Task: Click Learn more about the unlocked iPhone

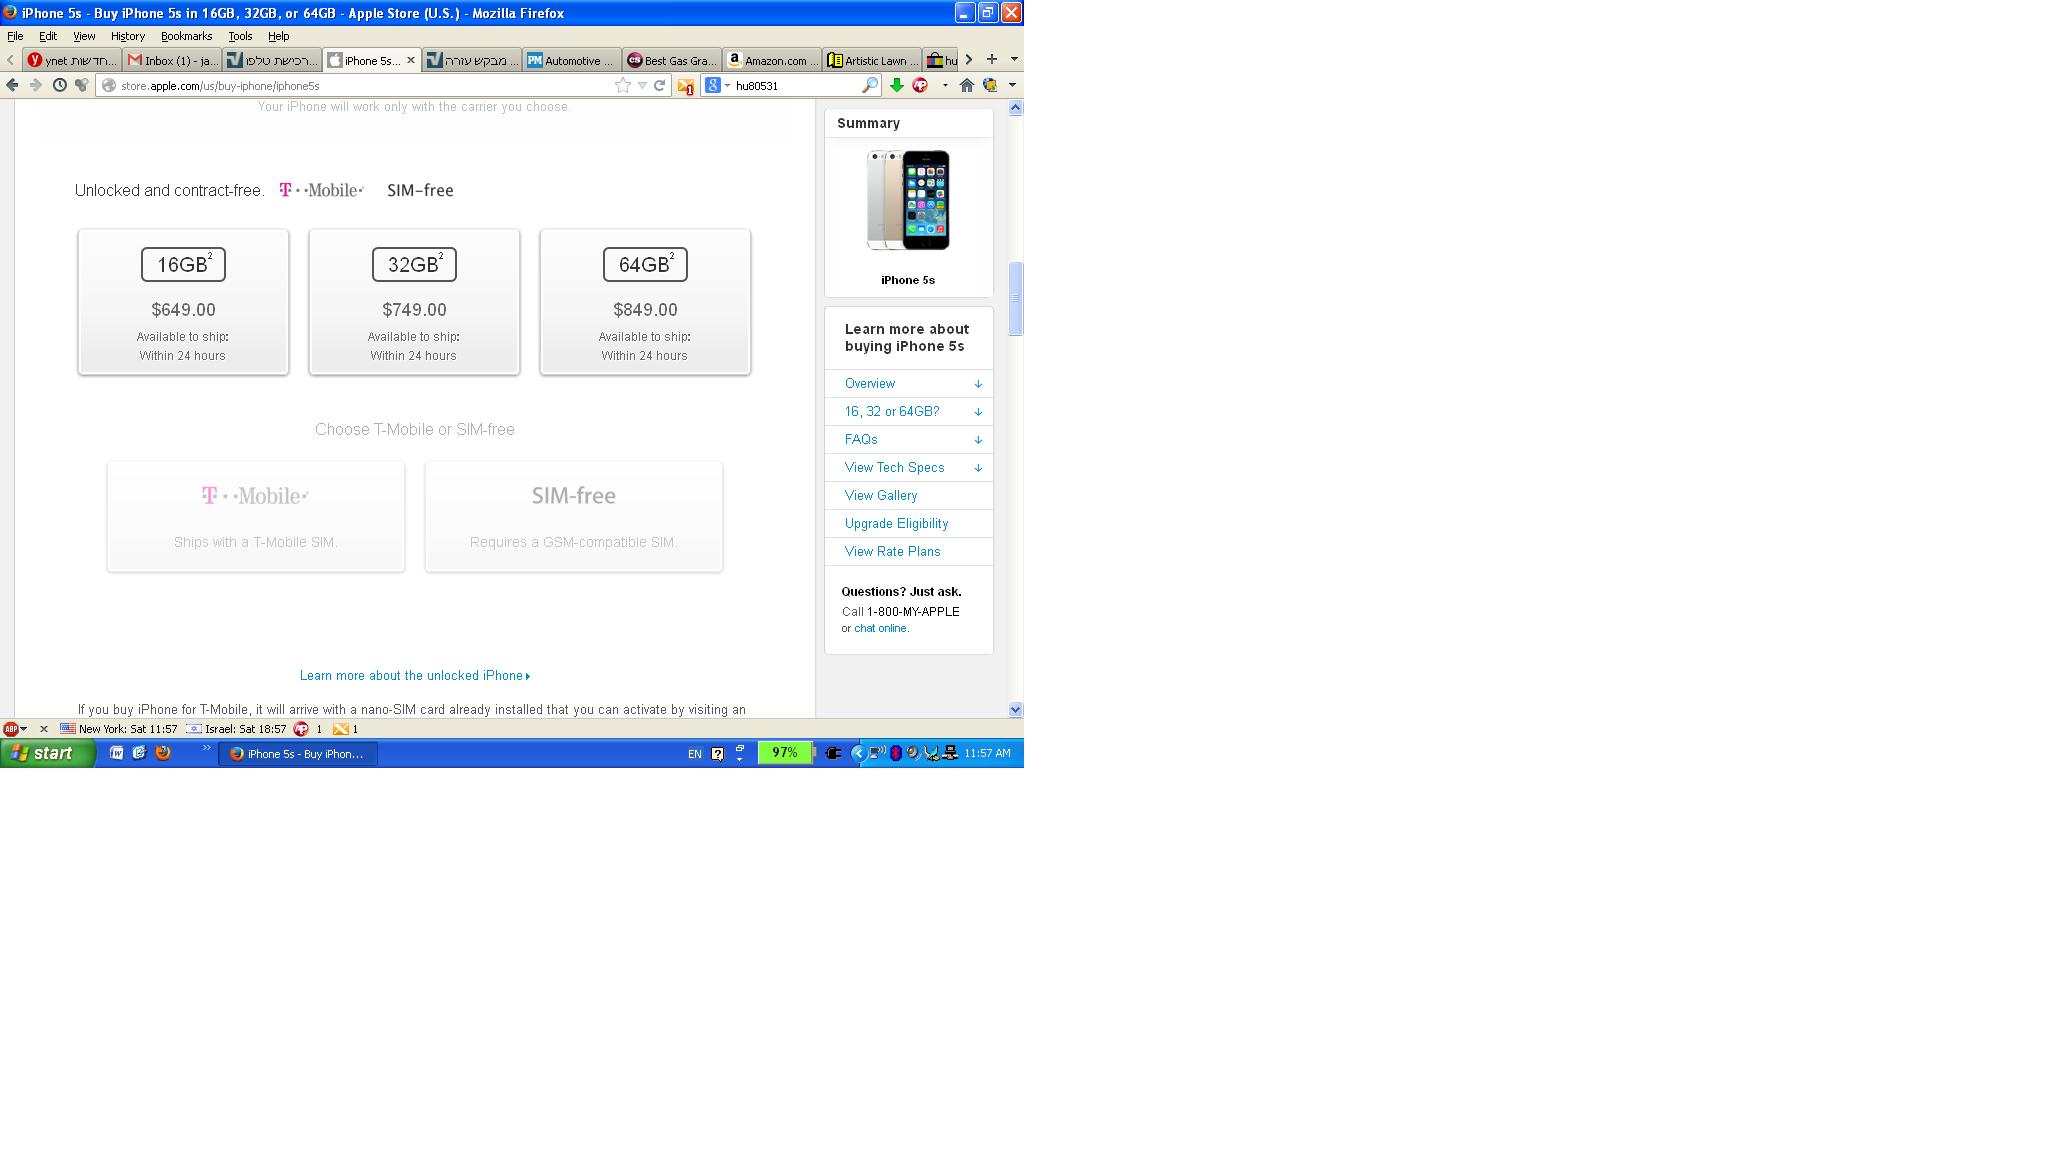Action: (414, 676)
